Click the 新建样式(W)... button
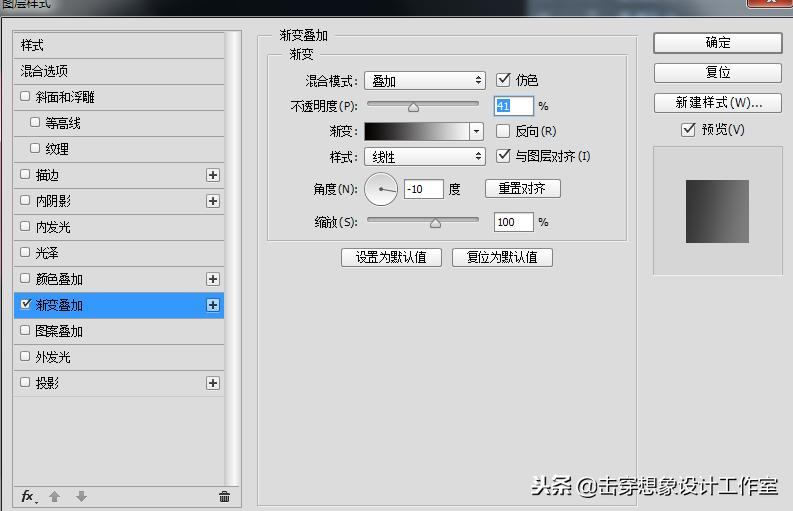 pyautogui.click(x=718, y=103)
